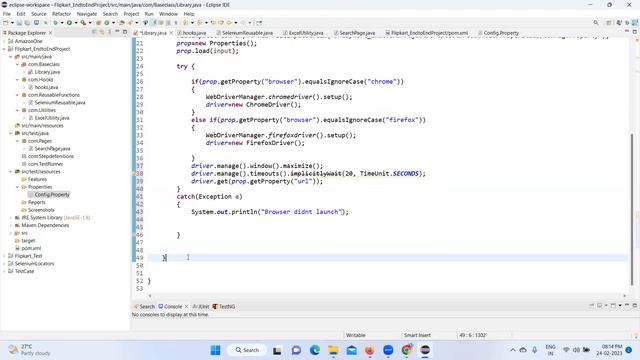The height and width of the screenshot is (360, 640).
Task: Click the green Run launch icon
Action: [69, 23]
